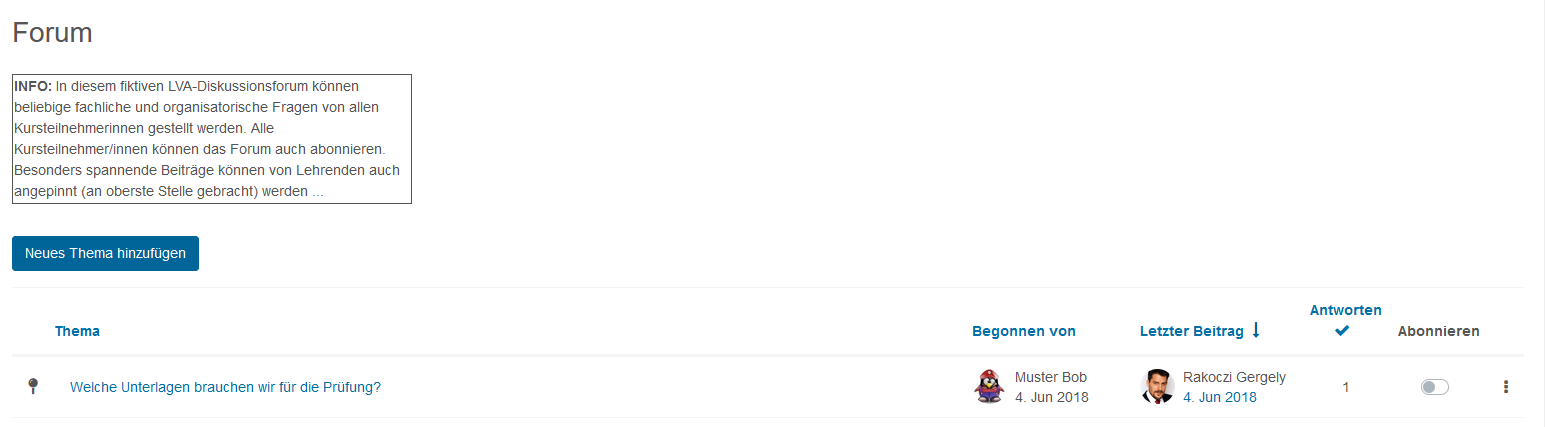
Task: Sort discussions by the Thema column
Action: (x=77, y=331)
